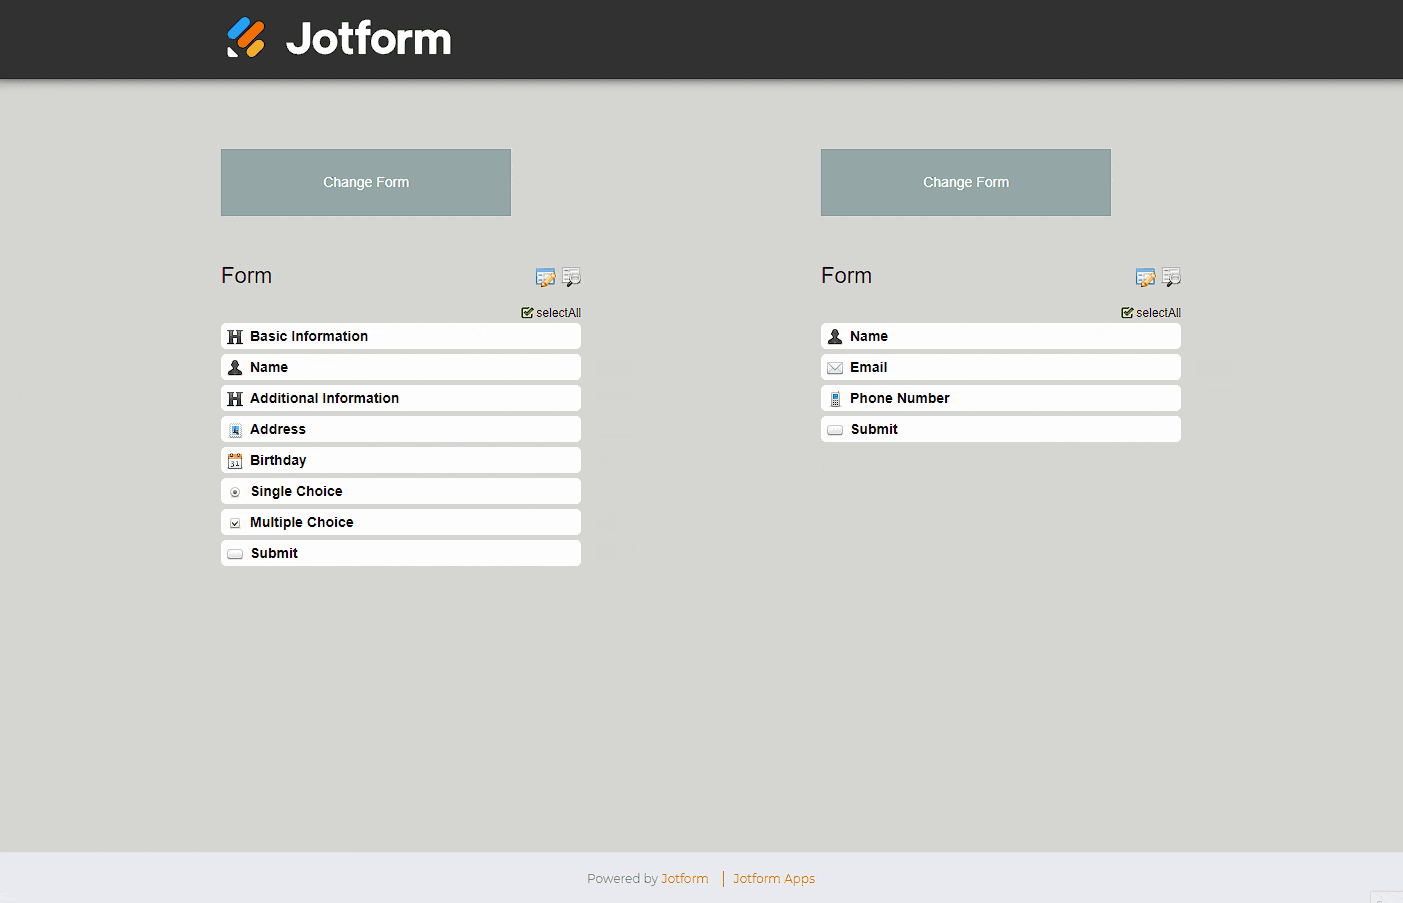Image resolution: width=1403 pixels, height=903 pixels.
Task: Enable selectAll for the left form
Action: point(550,312)
